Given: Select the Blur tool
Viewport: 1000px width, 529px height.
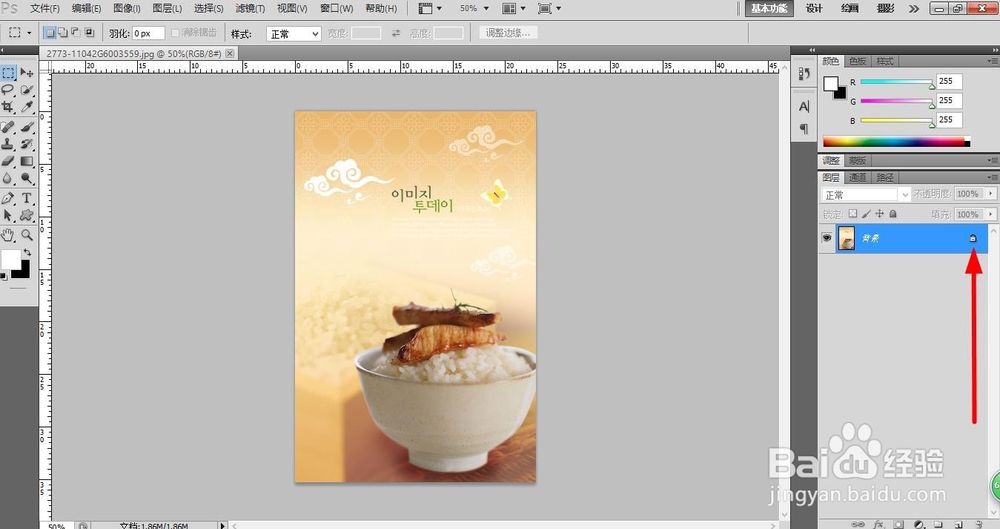Looking at the screenshot, I should click(x=8, y=178).
